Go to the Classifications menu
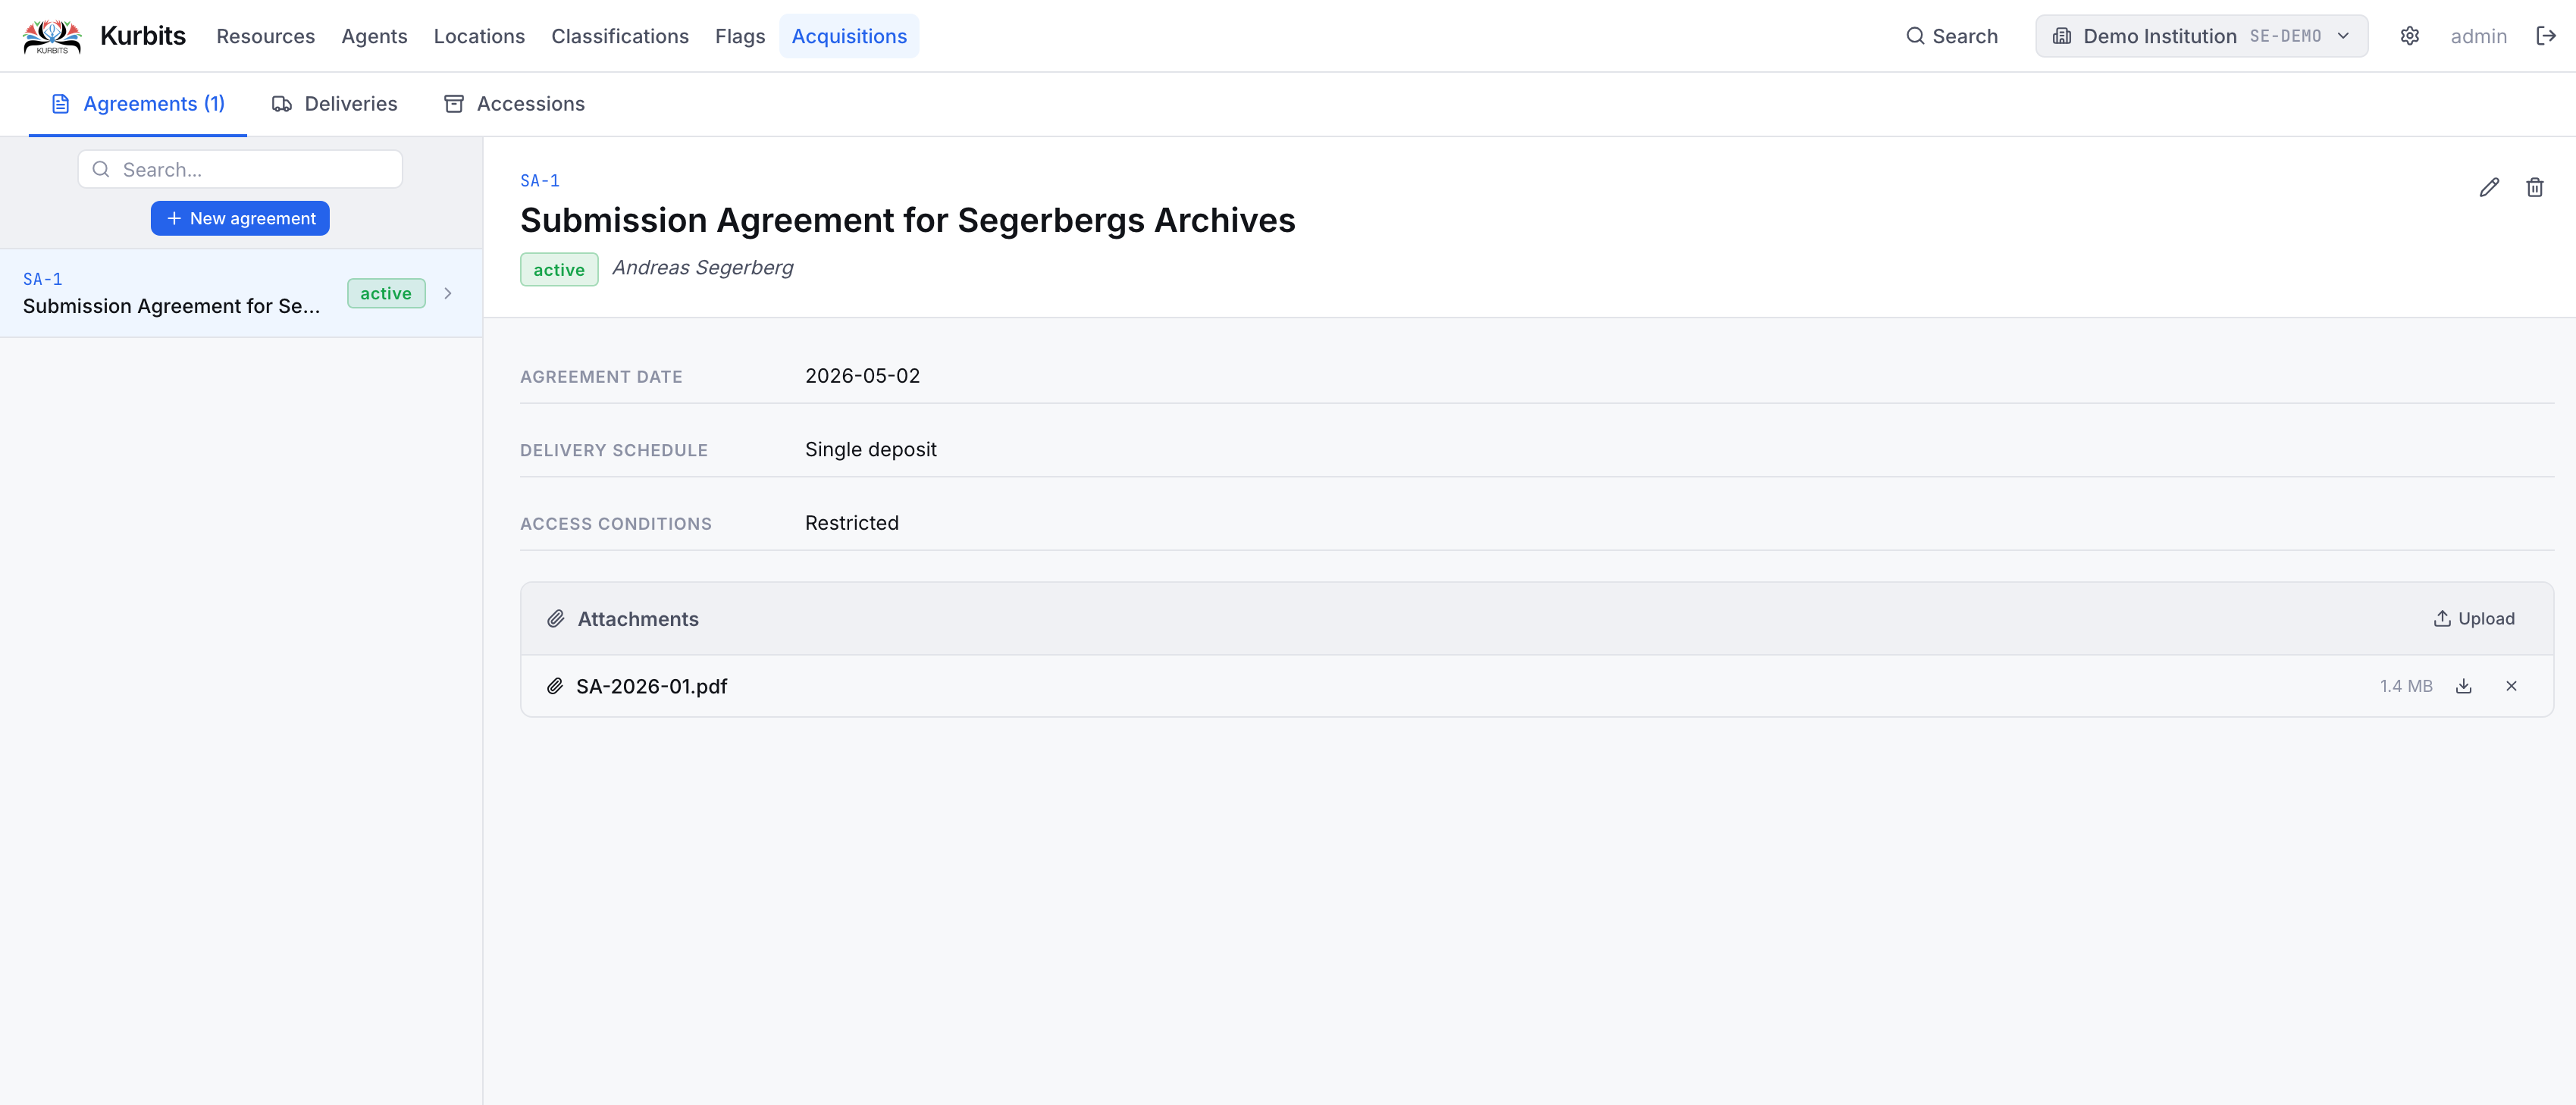Image resolution: width=2576 pixels, height=1105 pixels. pyautogui.click(x=620, y=36)
